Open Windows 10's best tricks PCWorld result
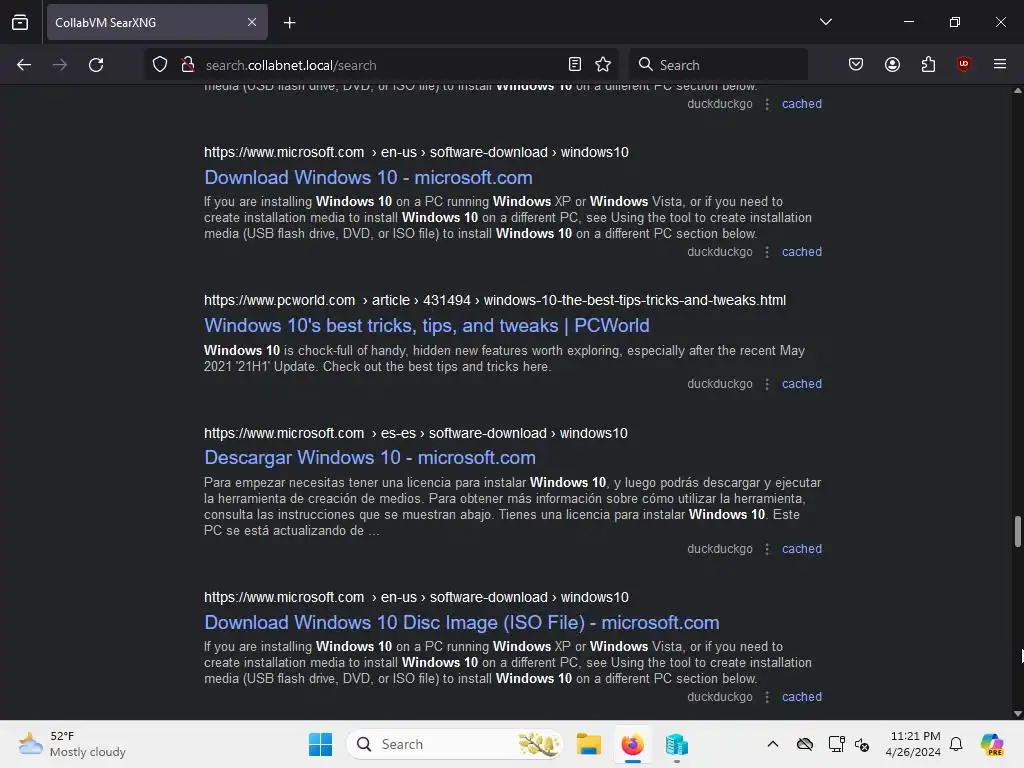This screenshot has height=768, width=1024. pos(426,326)
